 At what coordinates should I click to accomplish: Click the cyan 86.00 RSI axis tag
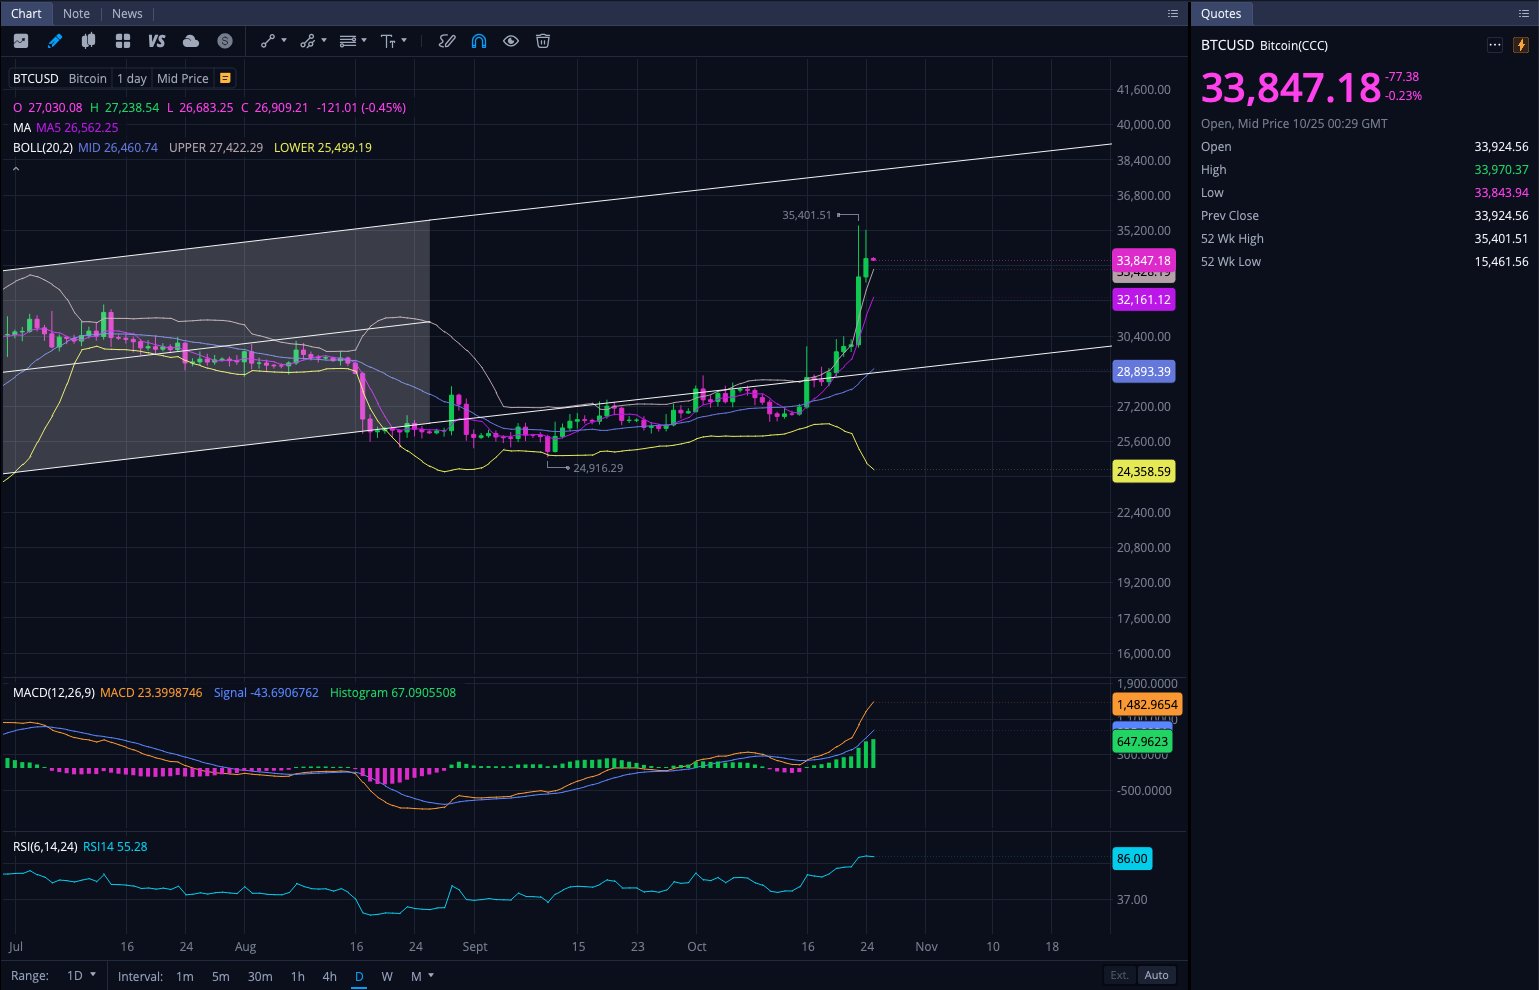click(x=1132, y=858)
